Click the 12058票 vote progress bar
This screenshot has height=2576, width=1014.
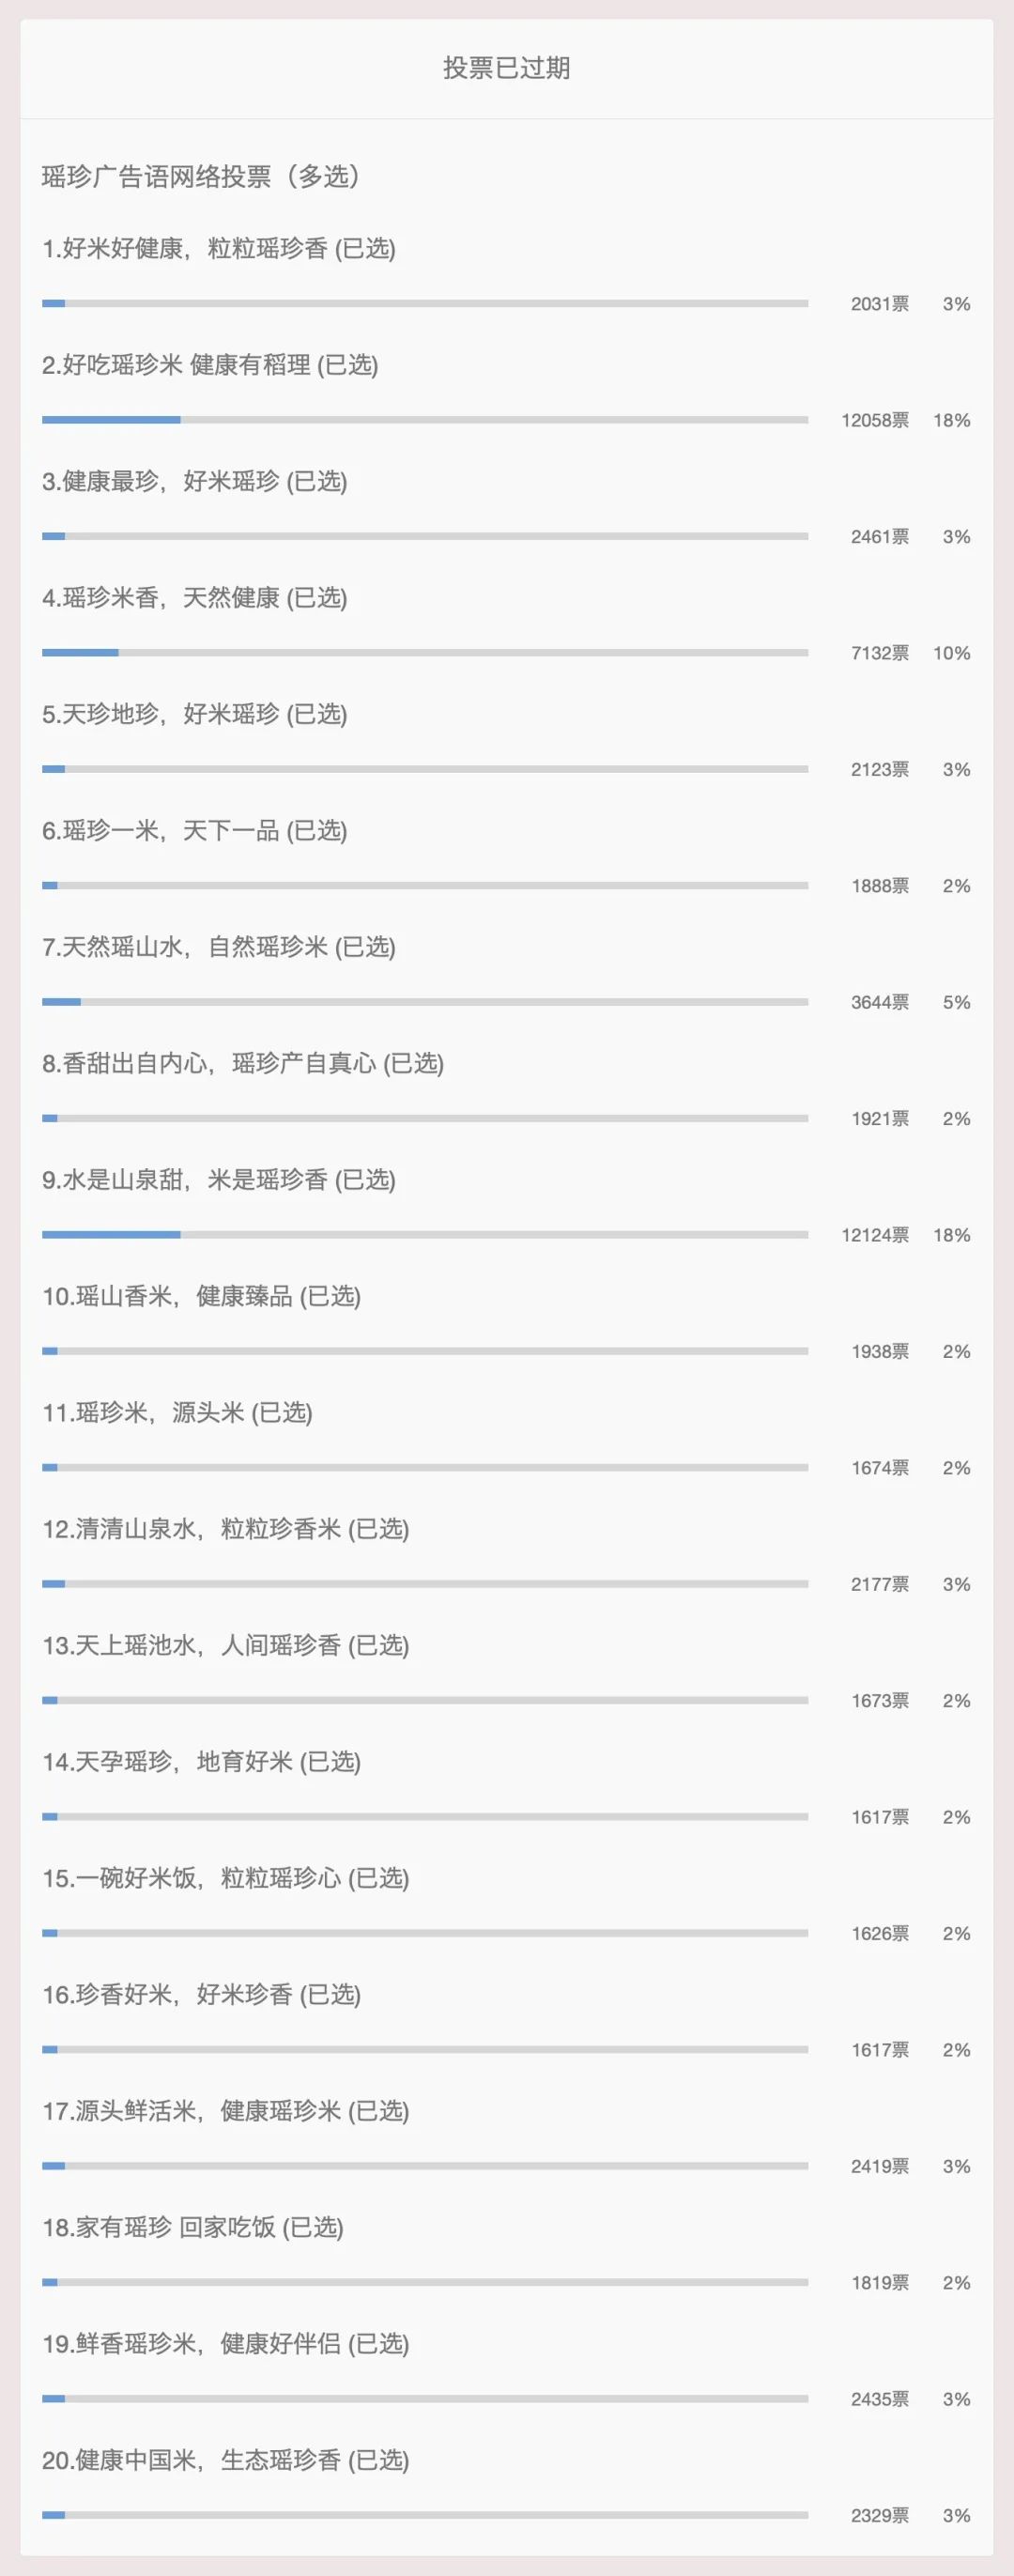click(x=425, y=420)
